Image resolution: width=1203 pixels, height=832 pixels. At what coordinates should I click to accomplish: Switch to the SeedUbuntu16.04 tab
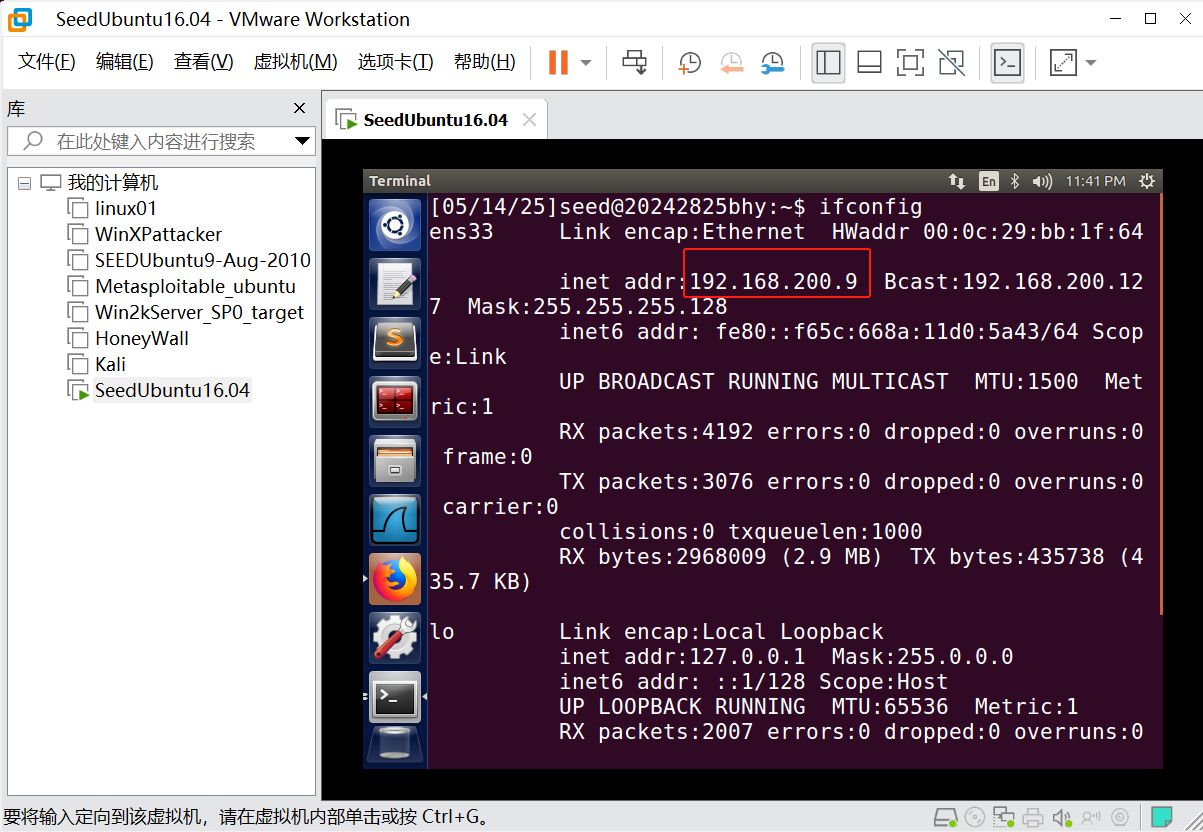435,120
